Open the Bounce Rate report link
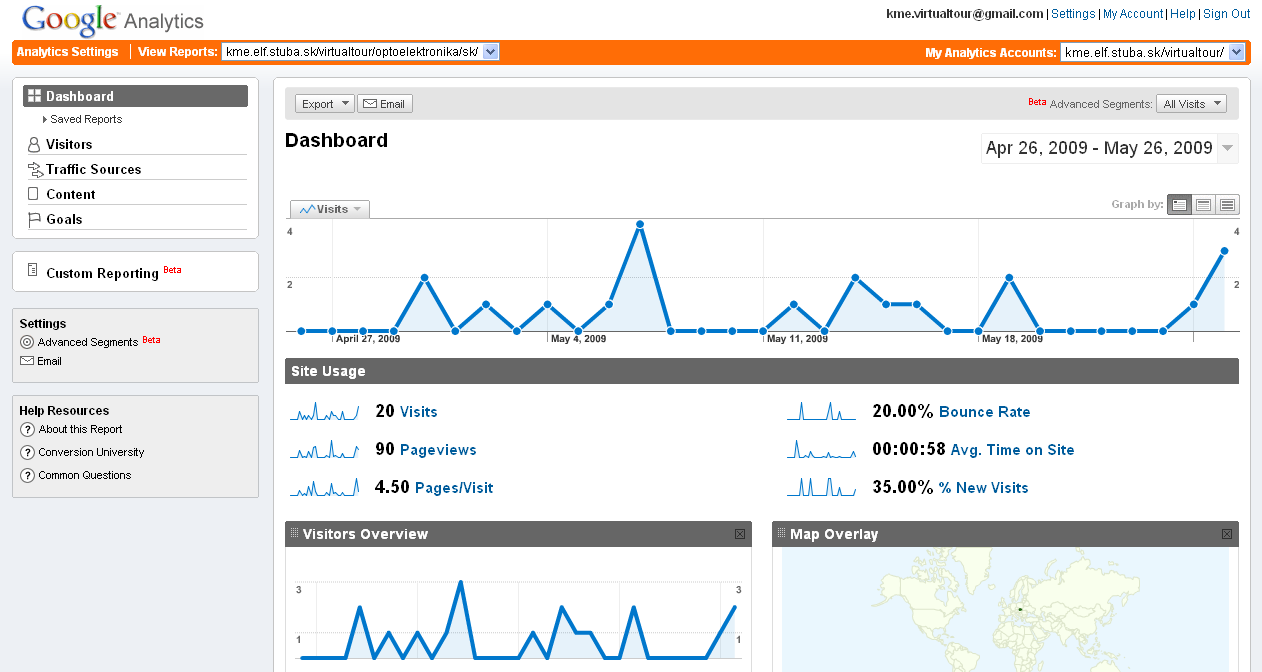 pyautogui.click(x=984, y=412)
